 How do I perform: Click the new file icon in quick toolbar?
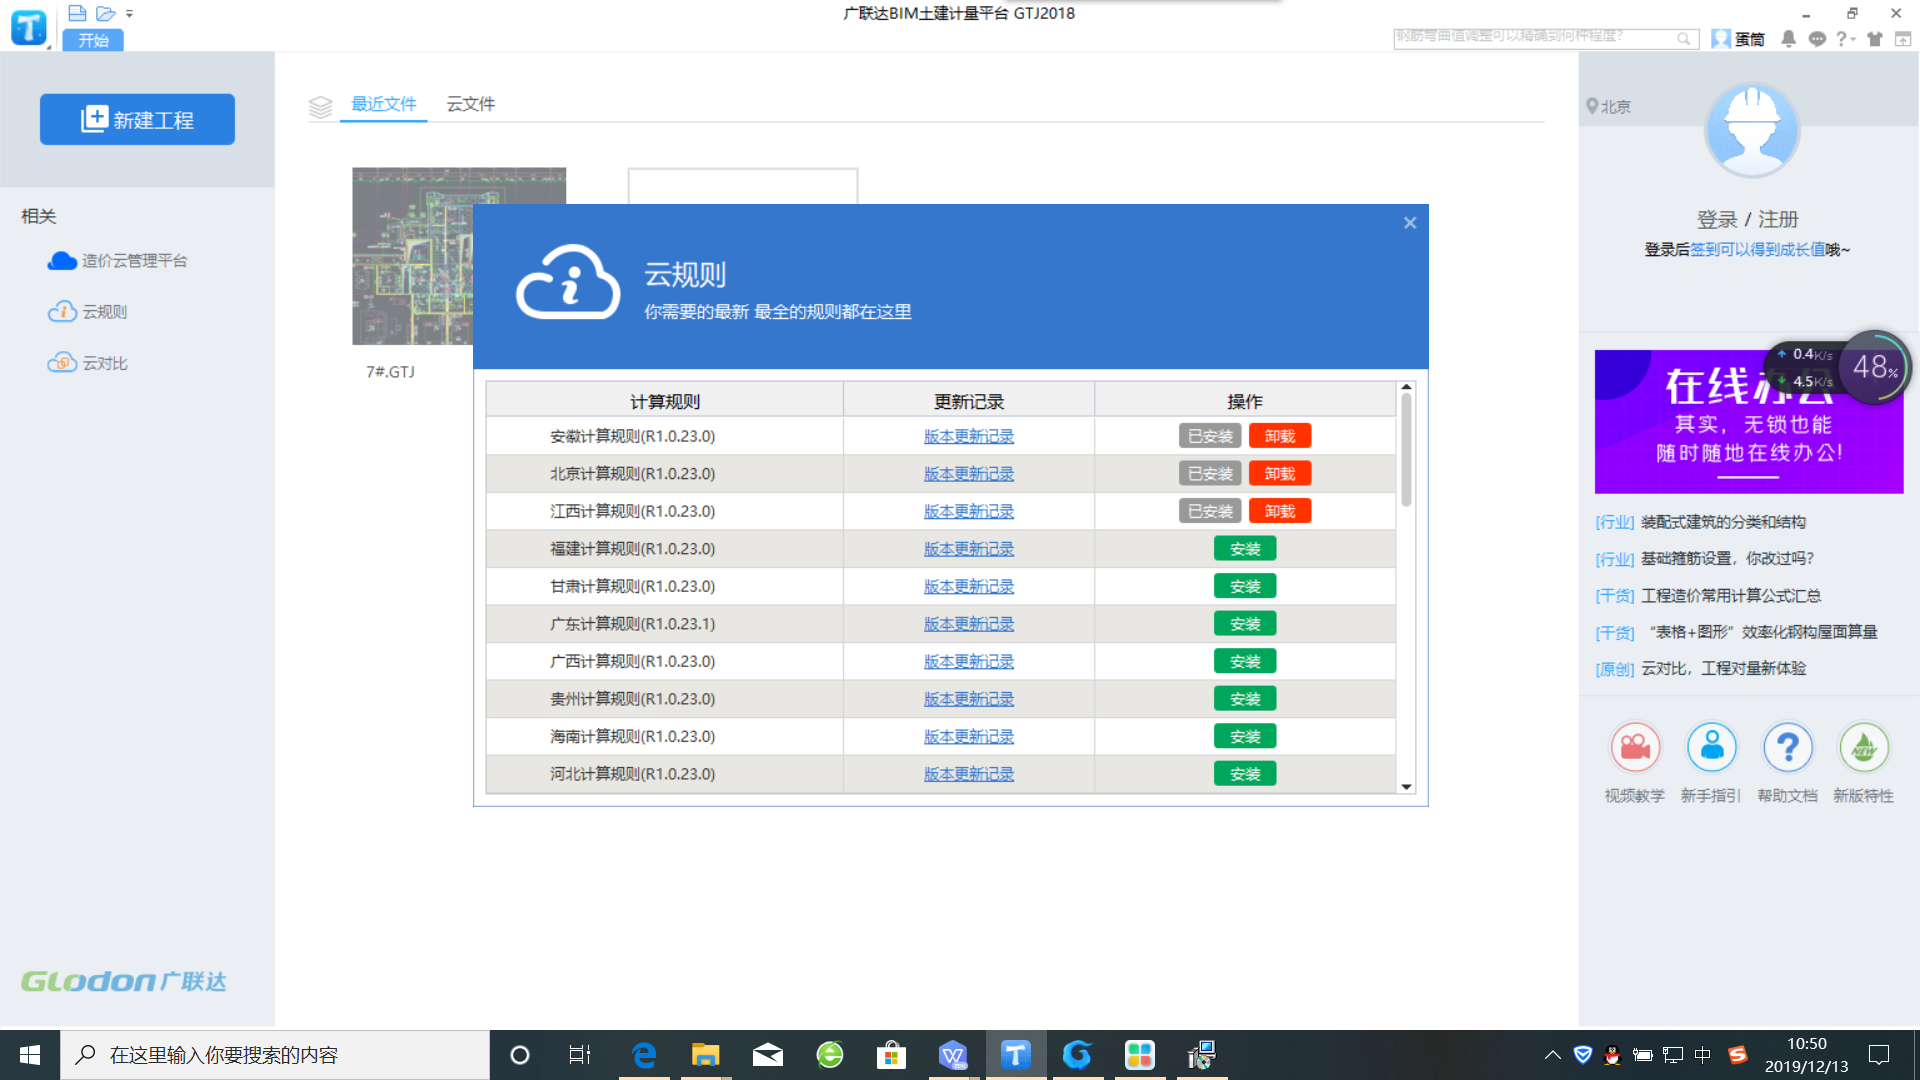click(x=77, y=13)
